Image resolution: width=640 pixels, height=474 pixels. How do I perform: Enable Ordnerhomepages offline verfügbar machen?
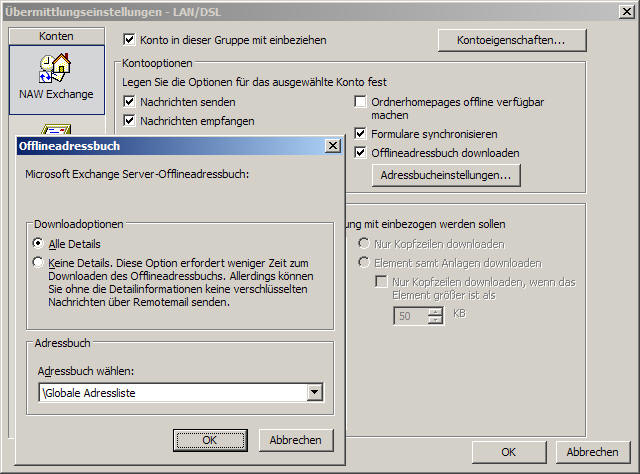pos(361,102)
